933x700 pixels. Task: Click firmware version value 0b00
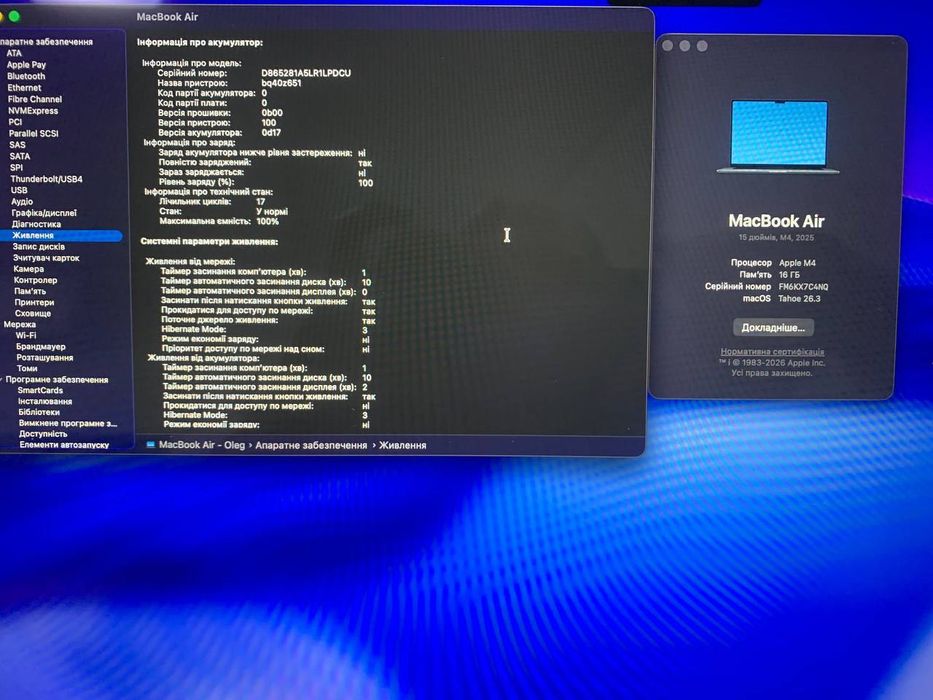click(272, 112)
